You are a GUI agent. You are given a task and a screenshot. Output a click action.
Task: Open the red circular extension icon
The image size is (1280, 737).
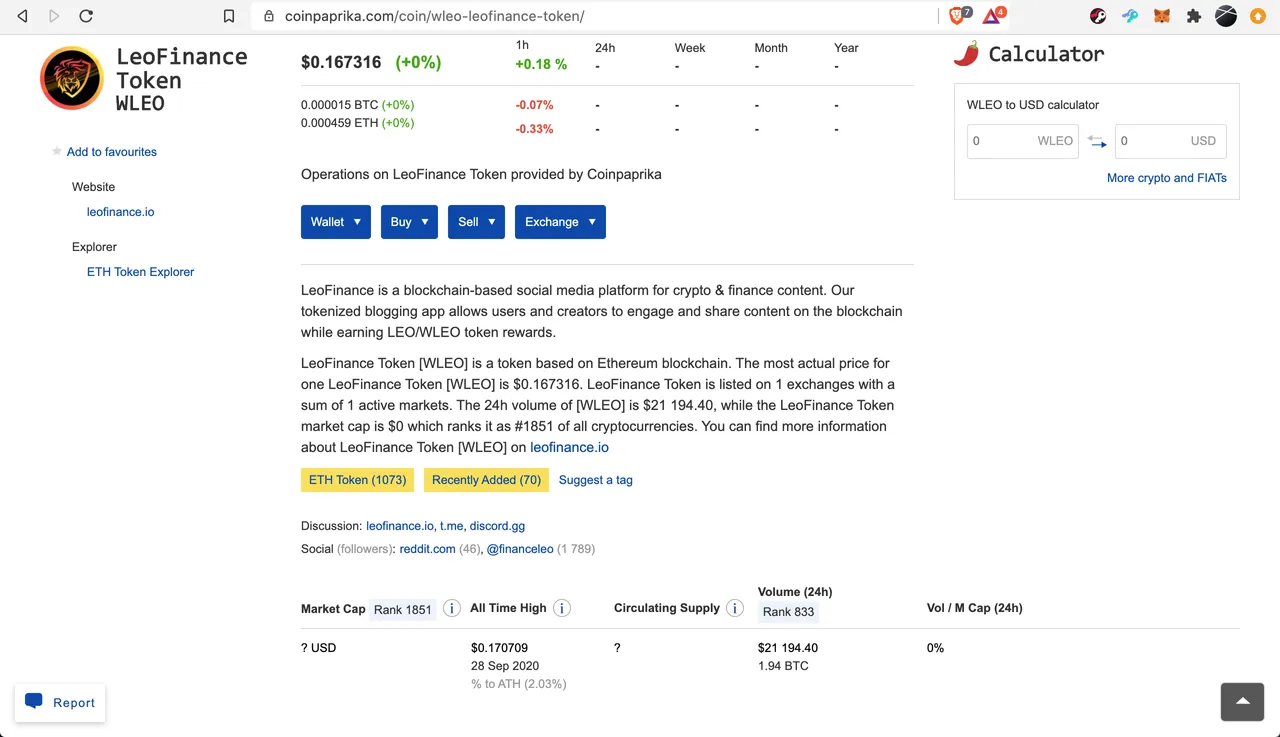1098,16
